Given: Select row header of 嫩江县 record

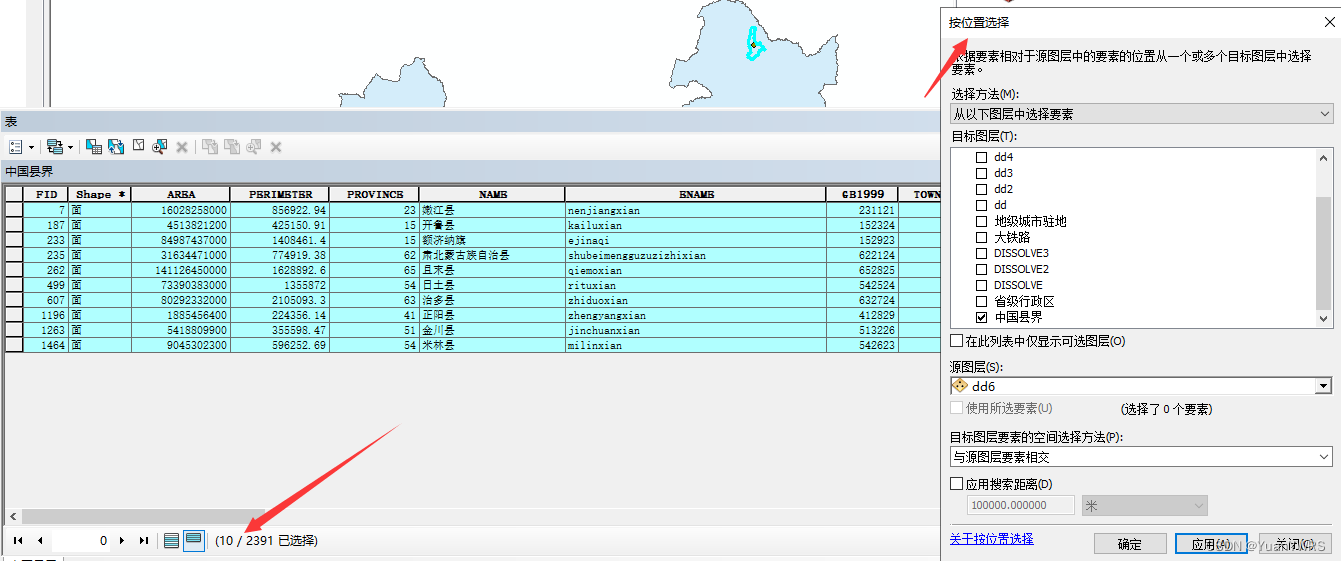Looking at the screenshot, I should pos(14,210).
